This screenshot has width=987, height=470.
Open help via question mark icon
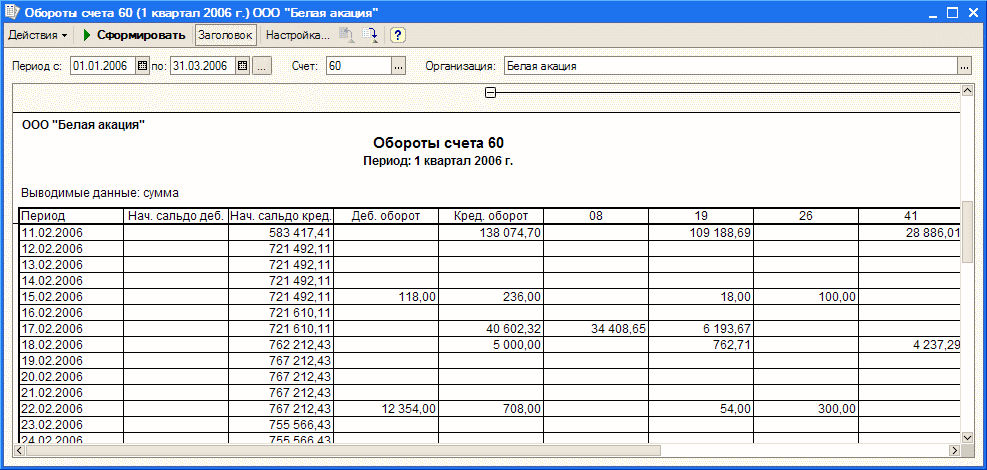[397, 35]
